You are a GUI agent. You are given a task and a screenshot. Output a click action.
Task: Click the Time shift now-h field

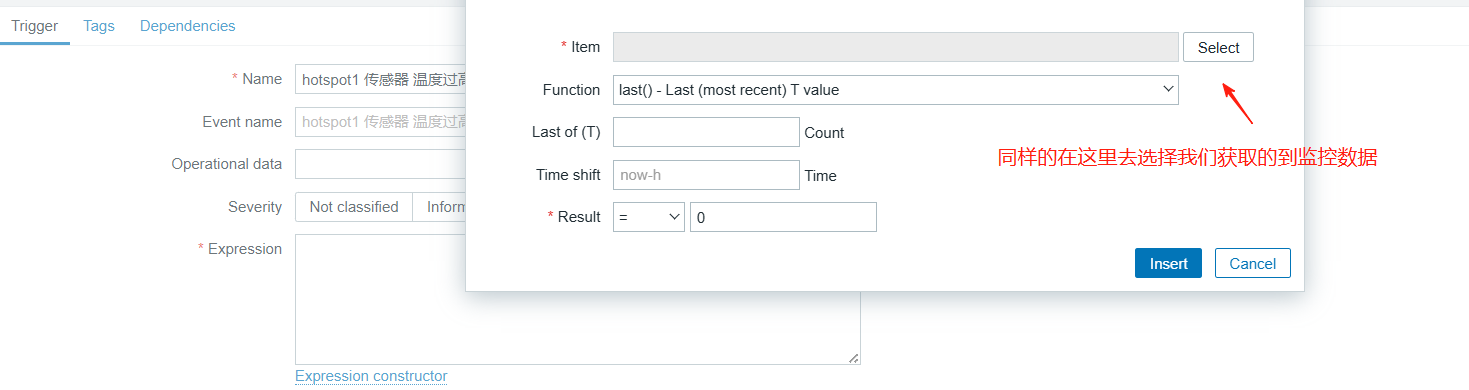[706, 175]
